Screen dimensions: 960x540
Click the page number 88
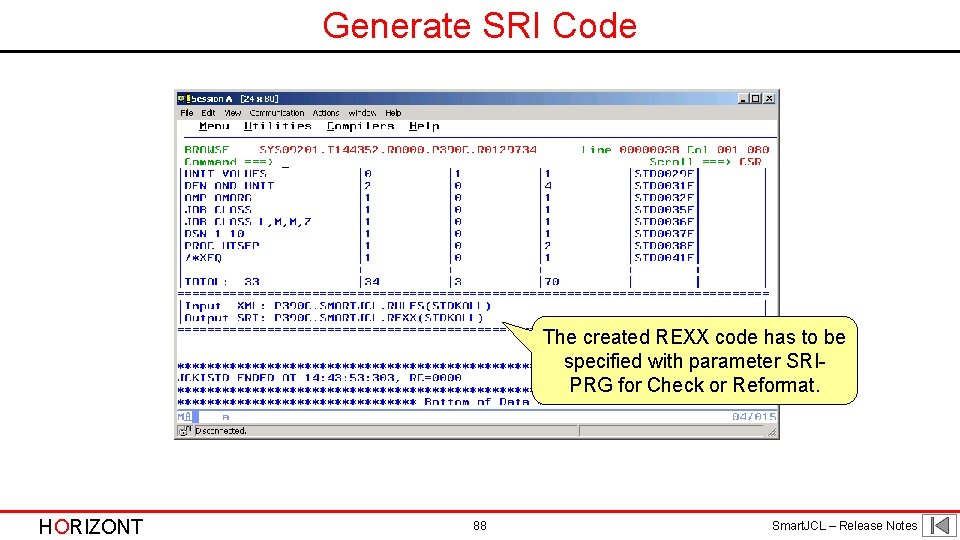pos(479,525)
